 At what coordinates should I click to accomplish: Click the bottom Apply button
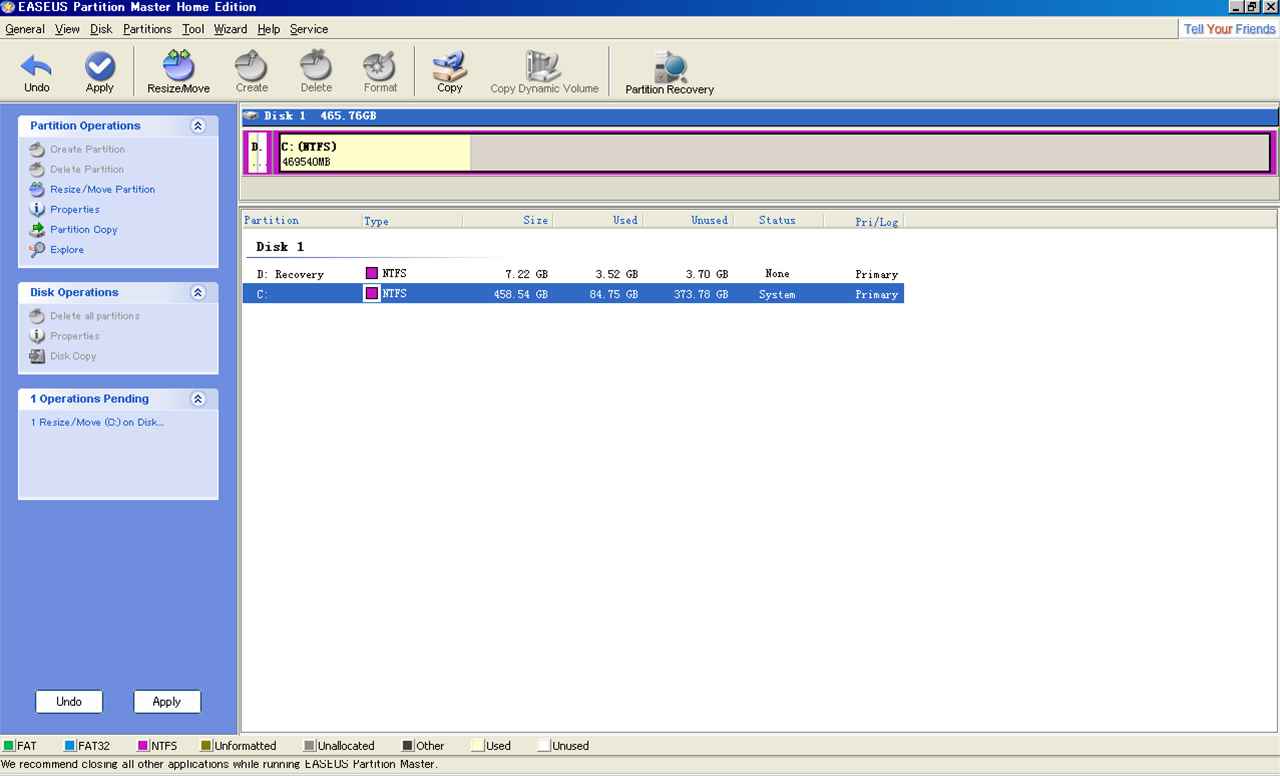(x=167, y=702)
